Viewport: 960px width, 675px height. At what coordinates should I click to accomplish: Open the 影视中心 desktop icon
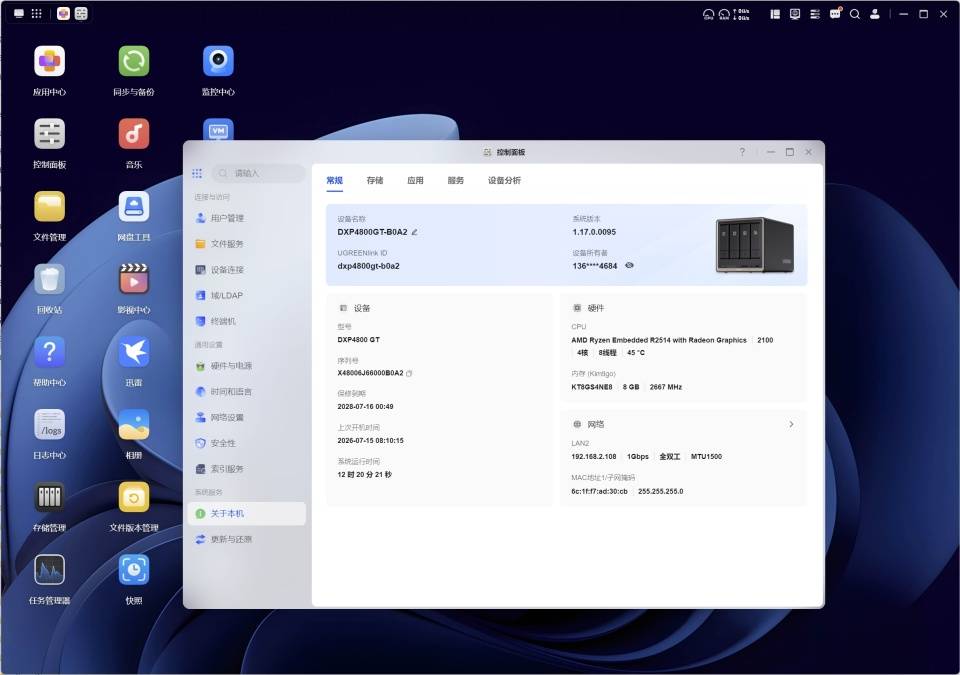tap(134, 279)
